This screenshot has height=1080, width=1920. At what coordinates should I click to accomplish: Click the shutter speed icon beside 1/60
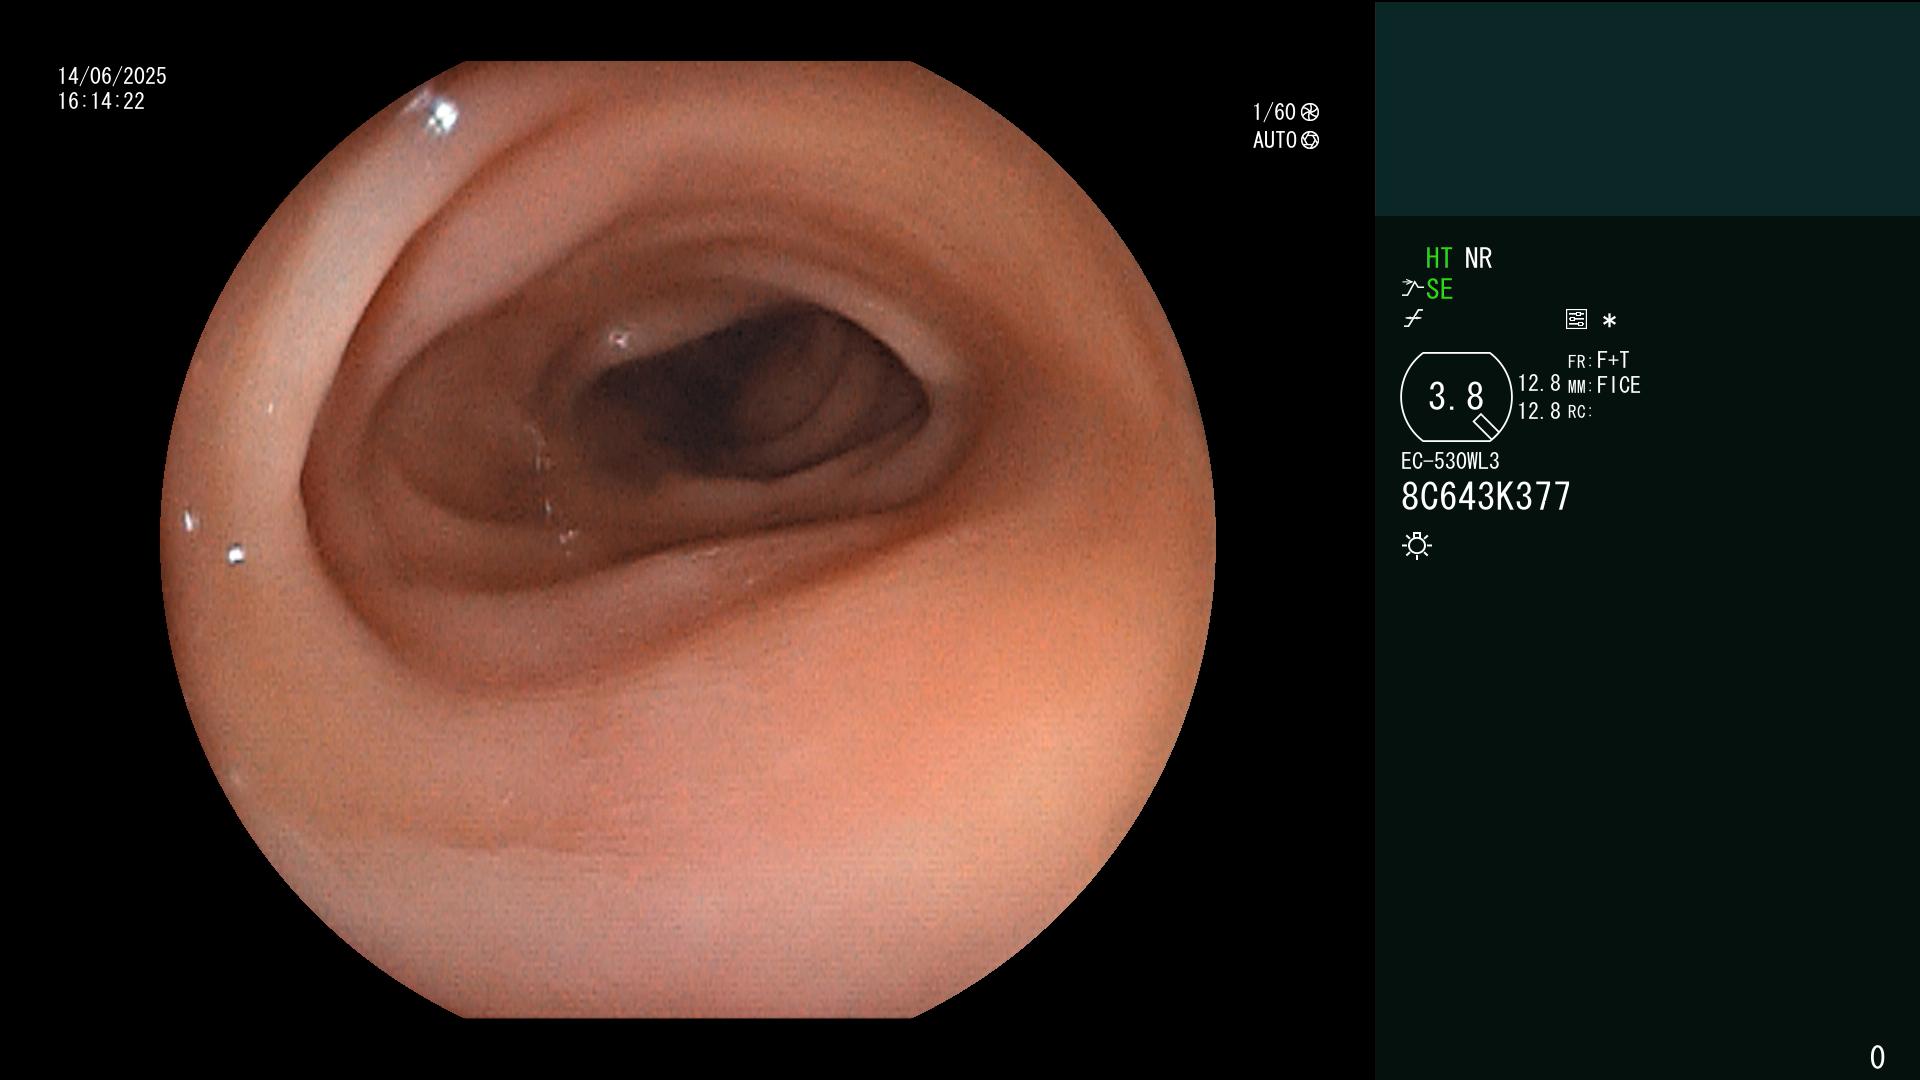(1310, 112)
